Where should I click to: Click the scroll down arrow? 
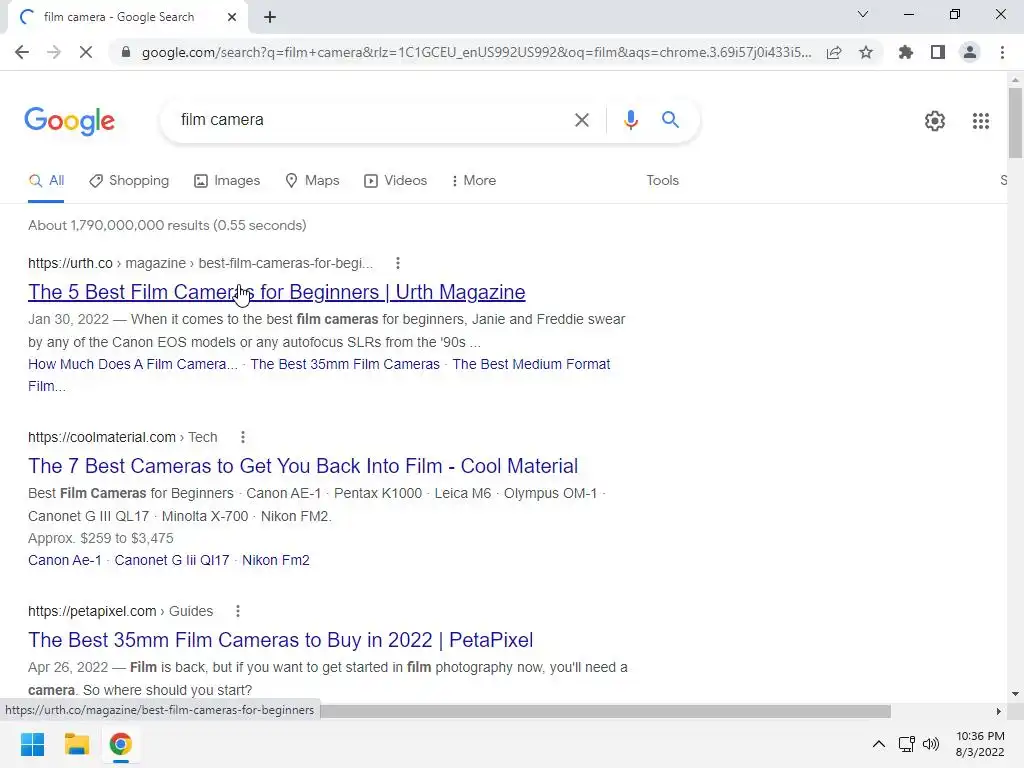tap(1015, 694)
